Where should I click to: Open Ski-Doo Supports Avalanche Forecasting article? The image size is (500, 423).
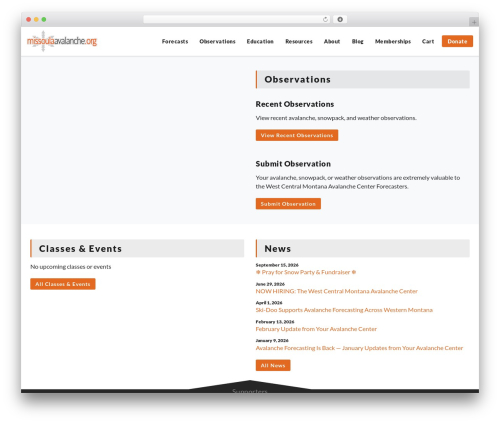tap(344, 310)
